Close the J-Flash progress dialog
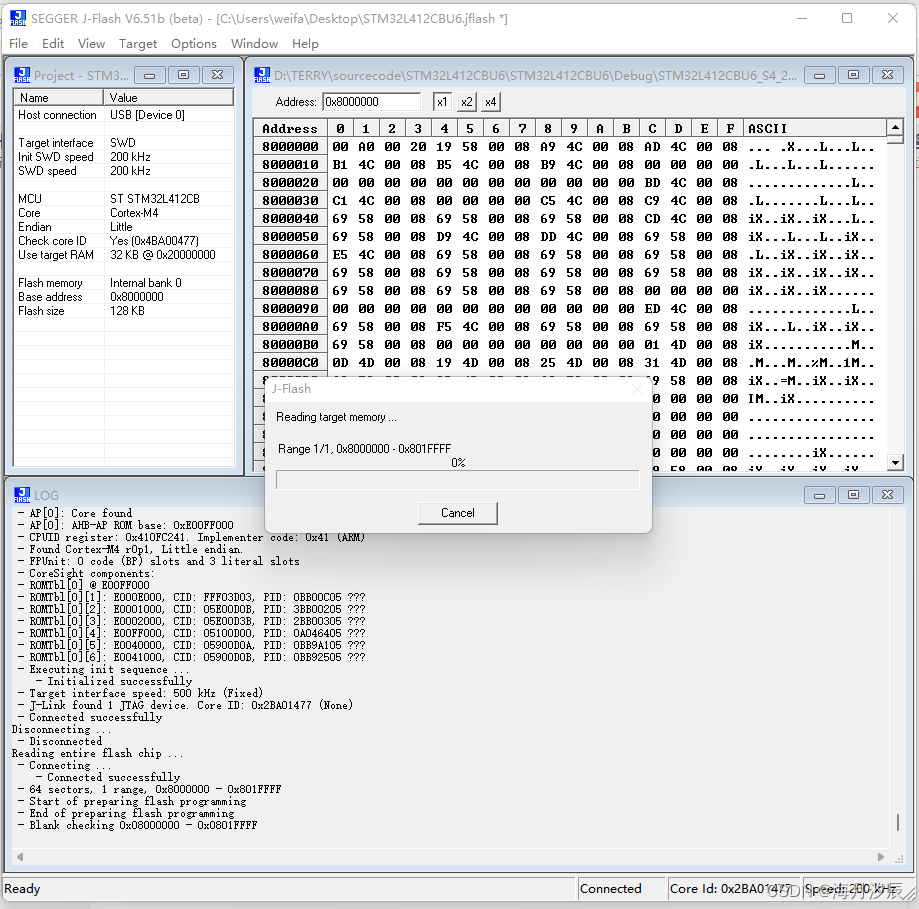The height and width of the screenshot is (909, 919). [637, 389]
